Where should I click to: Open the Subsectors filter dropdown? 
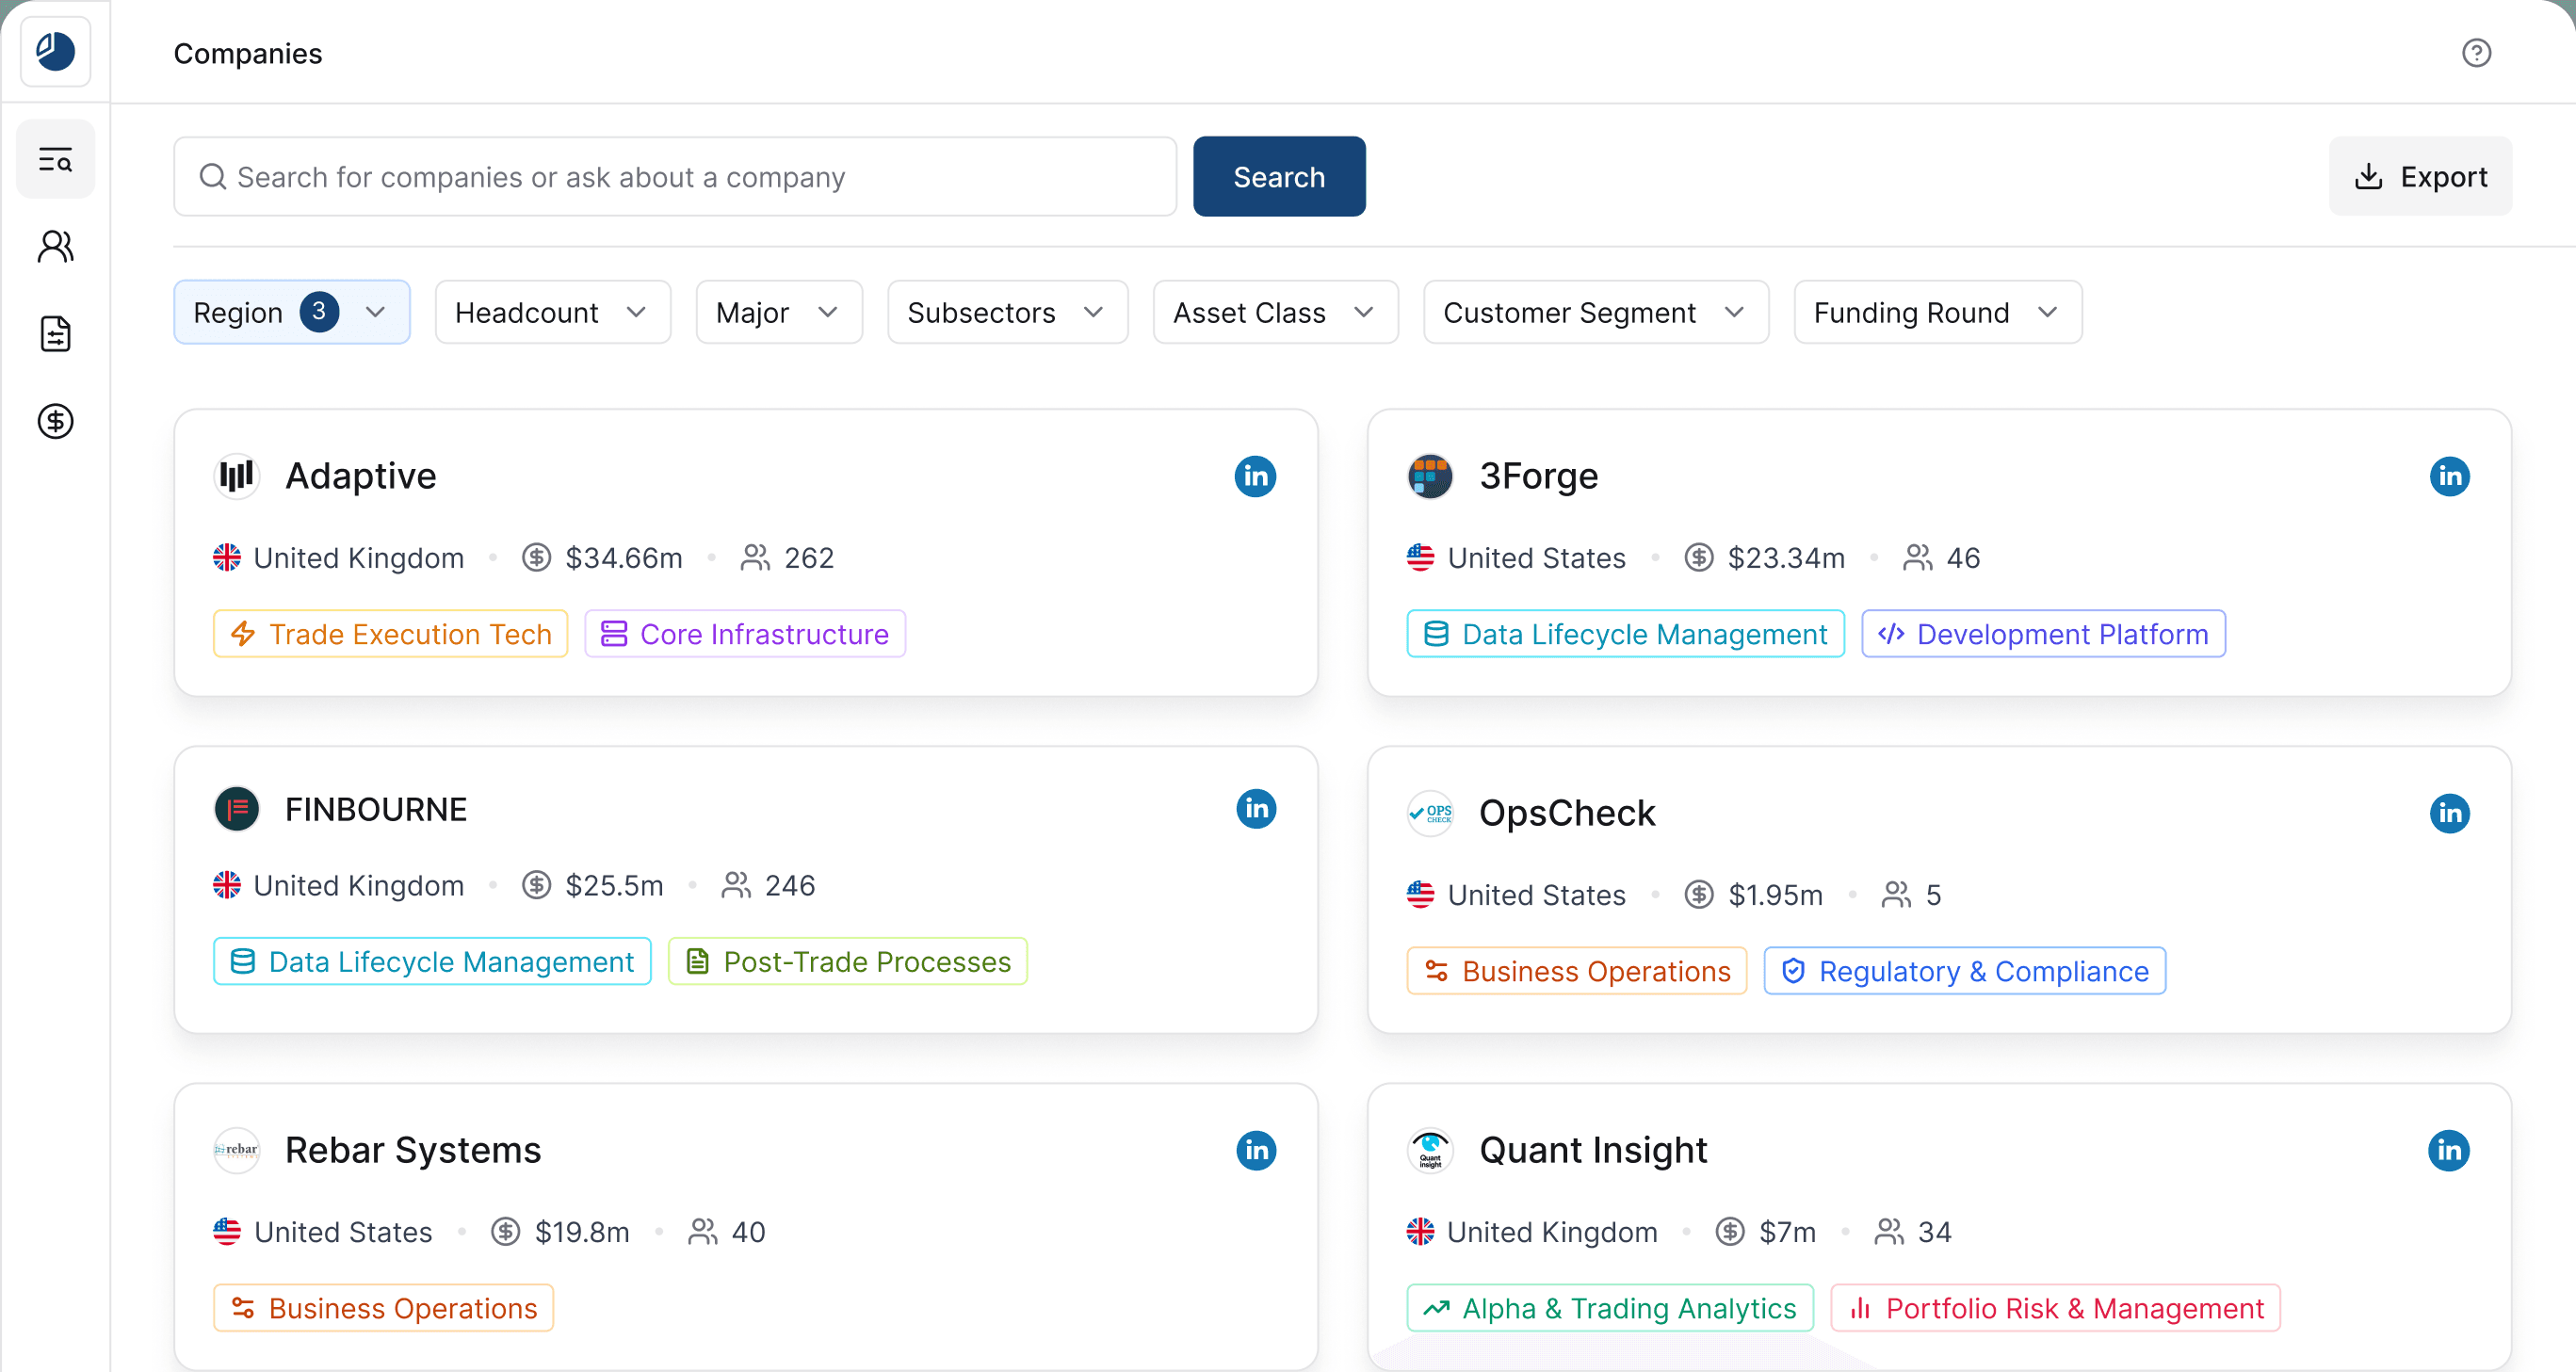tap(1008, 312)
